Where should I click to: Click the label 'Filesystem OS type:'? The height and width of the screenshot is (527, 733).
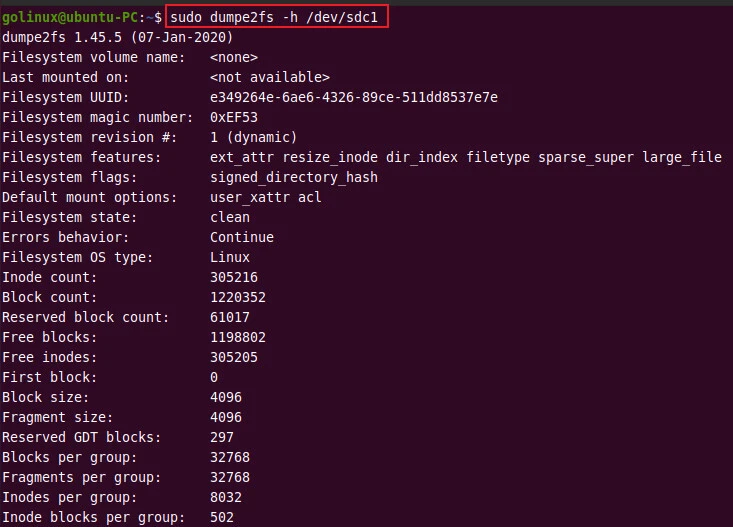[78, 258]
